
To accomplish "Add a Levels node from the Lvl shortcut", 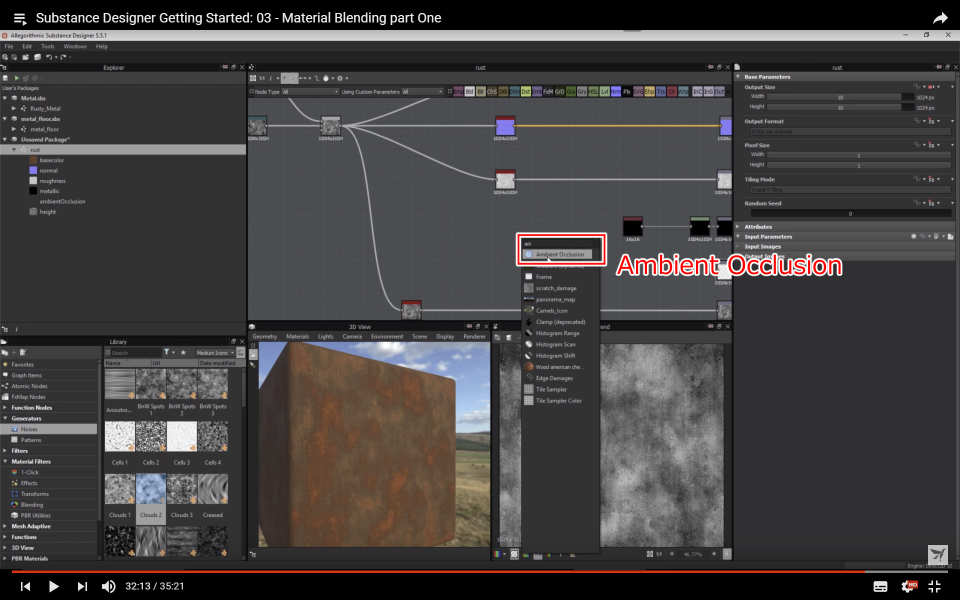I will 604,91.
